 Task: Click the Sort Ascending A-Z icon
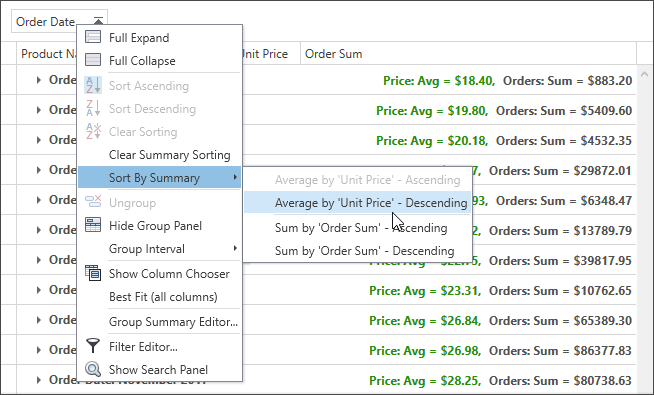[93, 85]
